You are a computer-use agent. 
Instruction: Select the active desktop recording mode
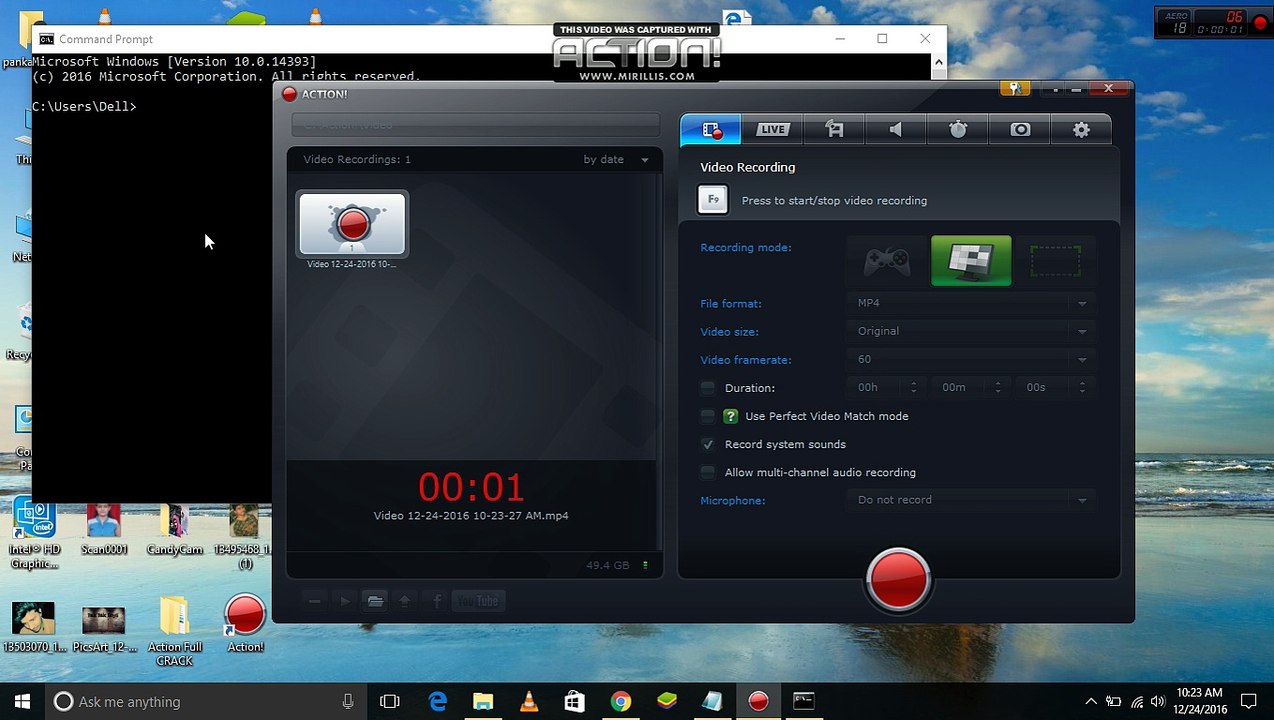click(971, 261)
